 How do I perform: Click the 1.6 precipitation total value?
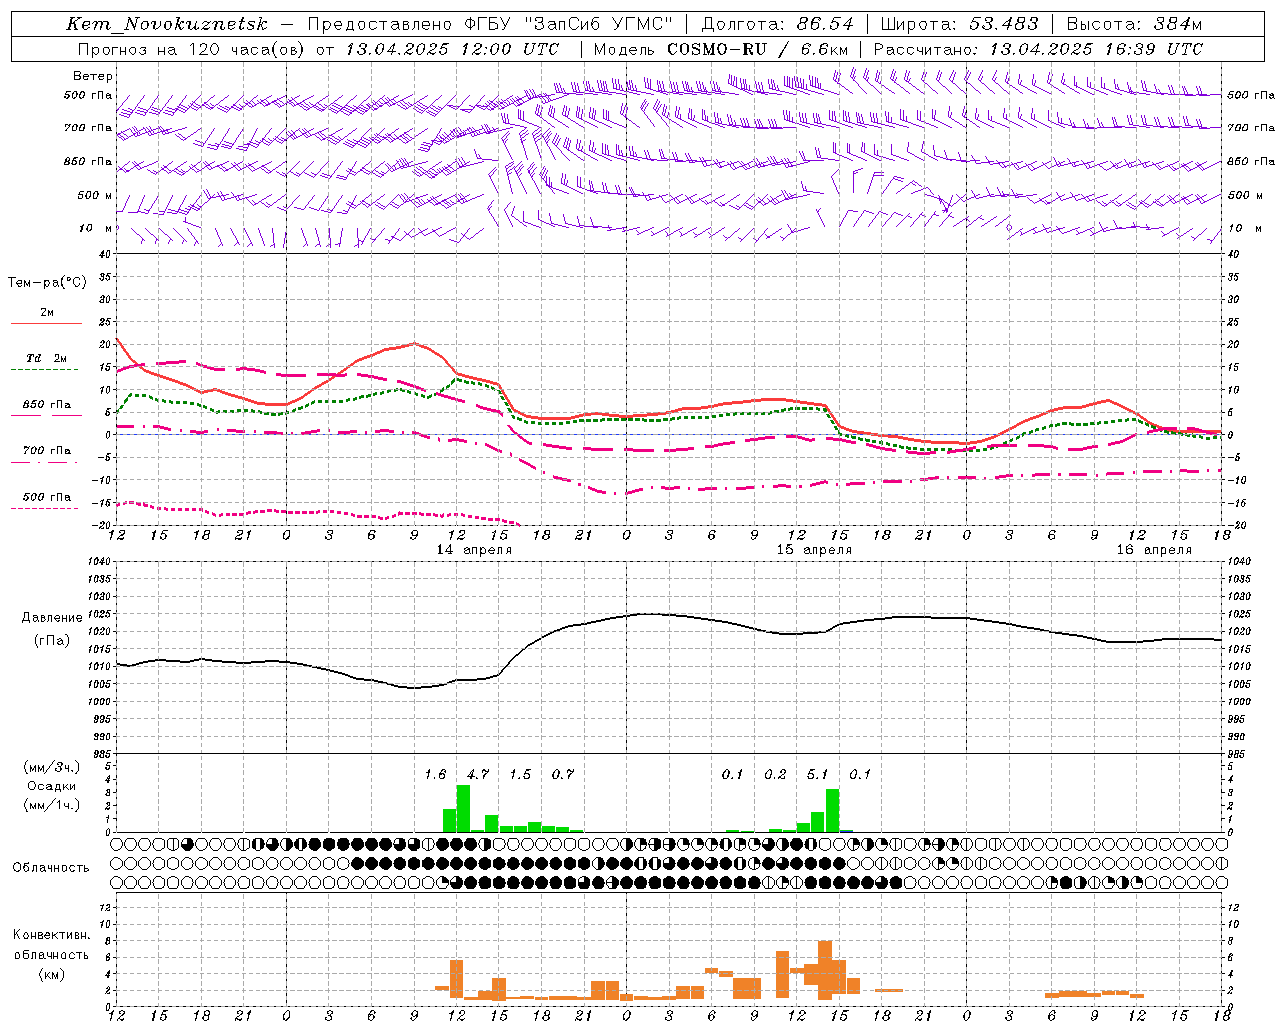pyautogui.click(x=435, y=774)
